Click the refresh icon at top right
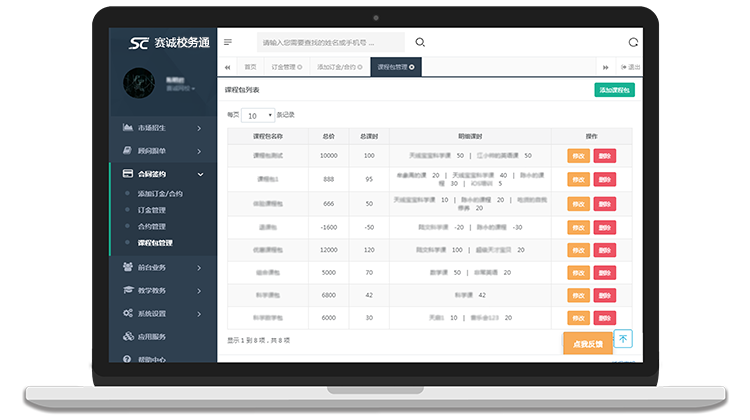This screenshot has height=420, width=750. click(x=633, y=42)
